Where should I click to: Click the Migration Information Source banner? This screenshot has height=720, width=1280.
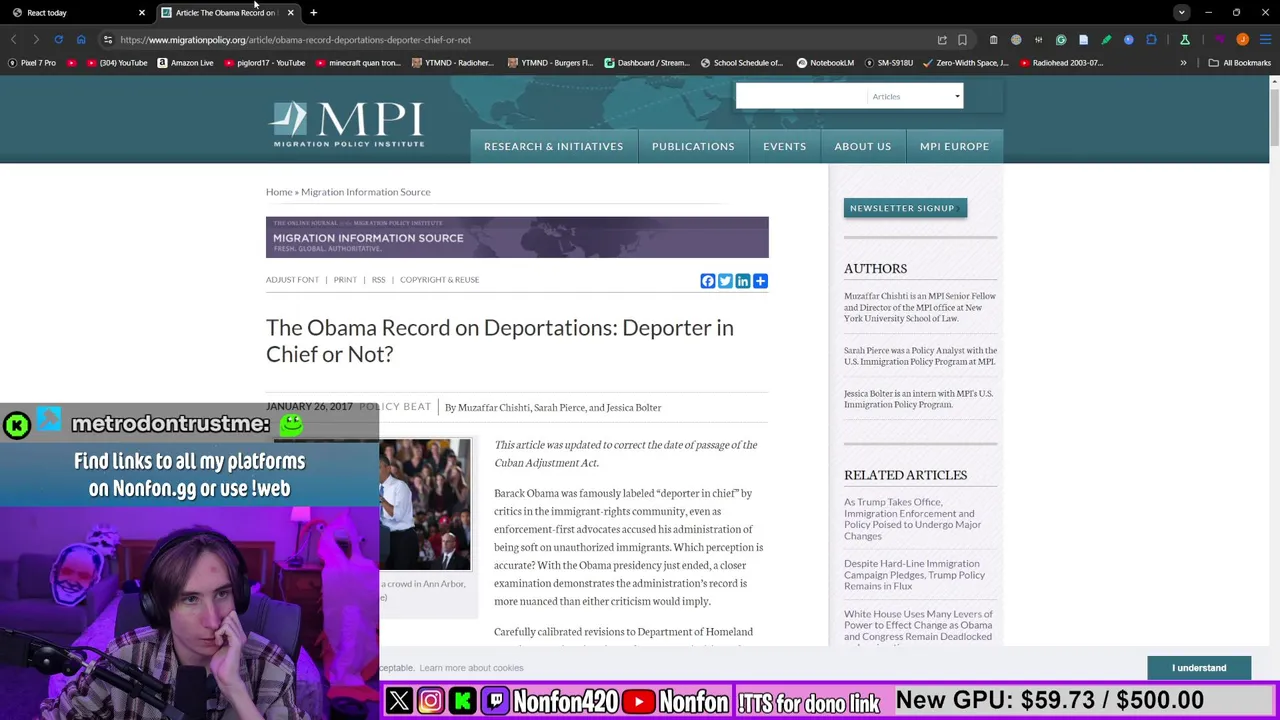click(x=517, y=237)
